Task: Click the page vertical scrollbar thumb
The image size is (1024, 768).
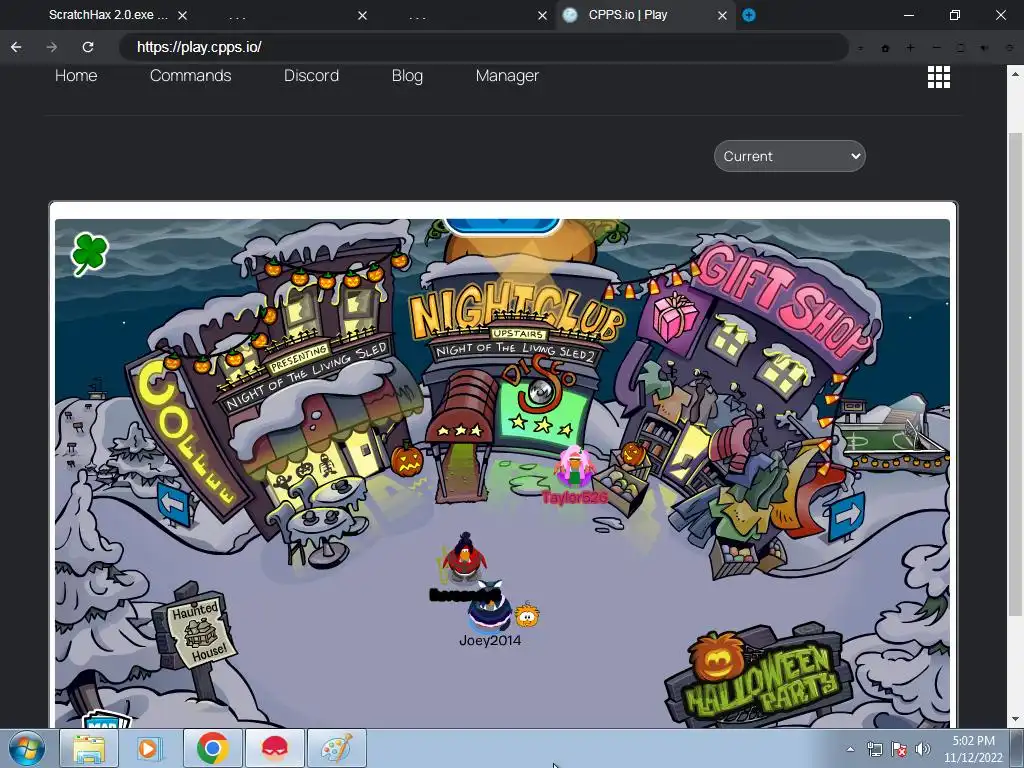Action: click(x=1015, y=372)
